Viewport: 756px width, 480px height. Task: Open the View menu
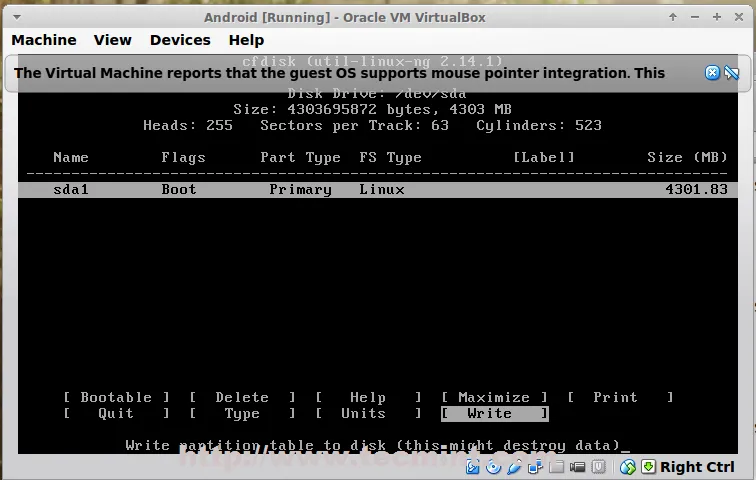click(112, 40)
